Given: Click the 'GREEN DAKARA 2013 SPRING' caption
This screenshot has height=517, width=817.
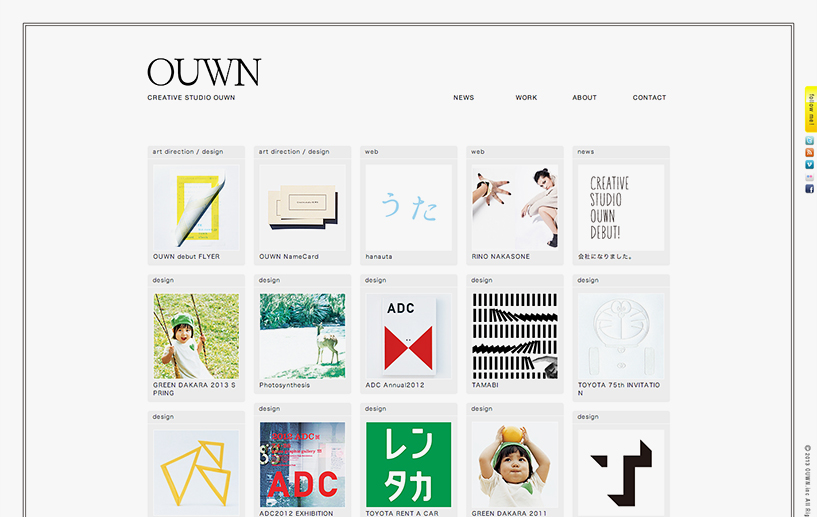Looking at the screenshot, I should 194,389.
